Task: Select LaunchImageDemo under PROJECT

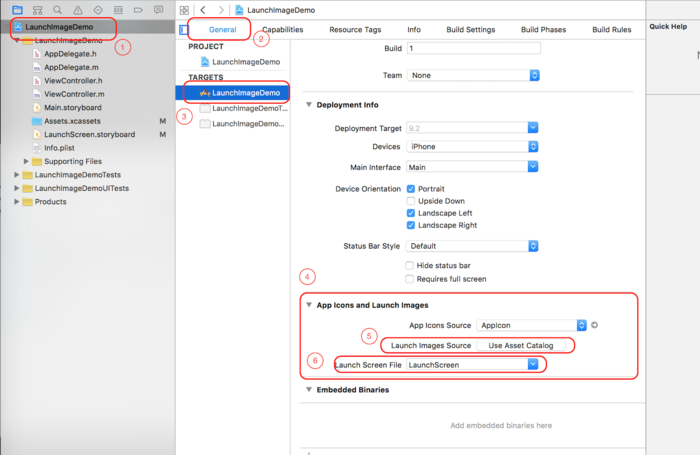Action: click(x=241, y=62)
